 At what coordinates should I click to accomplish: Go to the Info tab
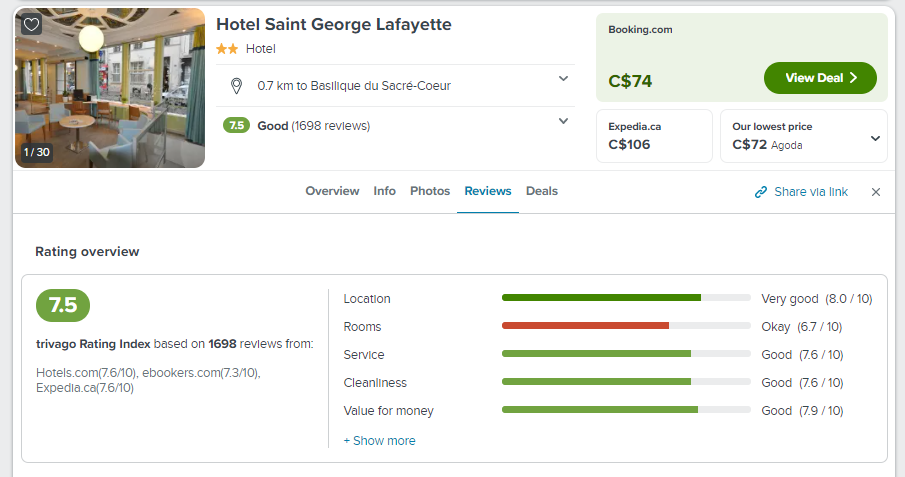click(385, 191)
